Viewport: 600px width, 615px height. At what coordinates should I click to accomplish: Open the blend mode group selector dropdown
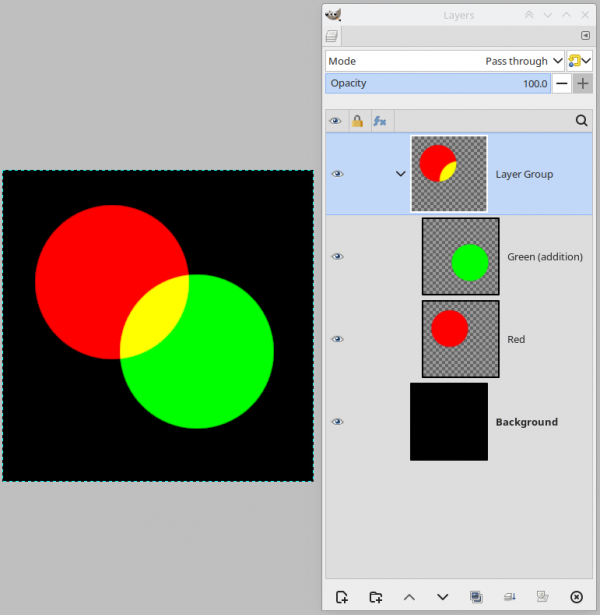(579, 61)
